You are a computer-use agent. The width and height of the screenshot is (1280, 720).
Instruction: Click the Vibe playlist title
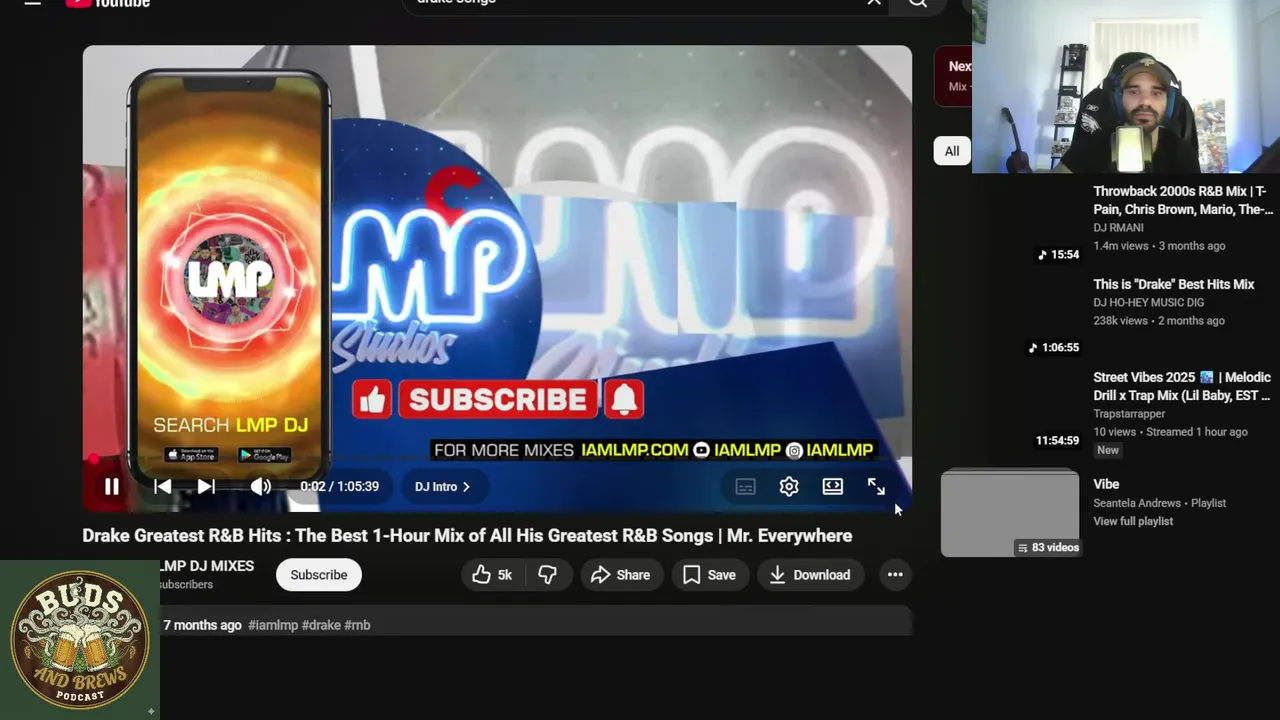click(x=1106, y=484)
